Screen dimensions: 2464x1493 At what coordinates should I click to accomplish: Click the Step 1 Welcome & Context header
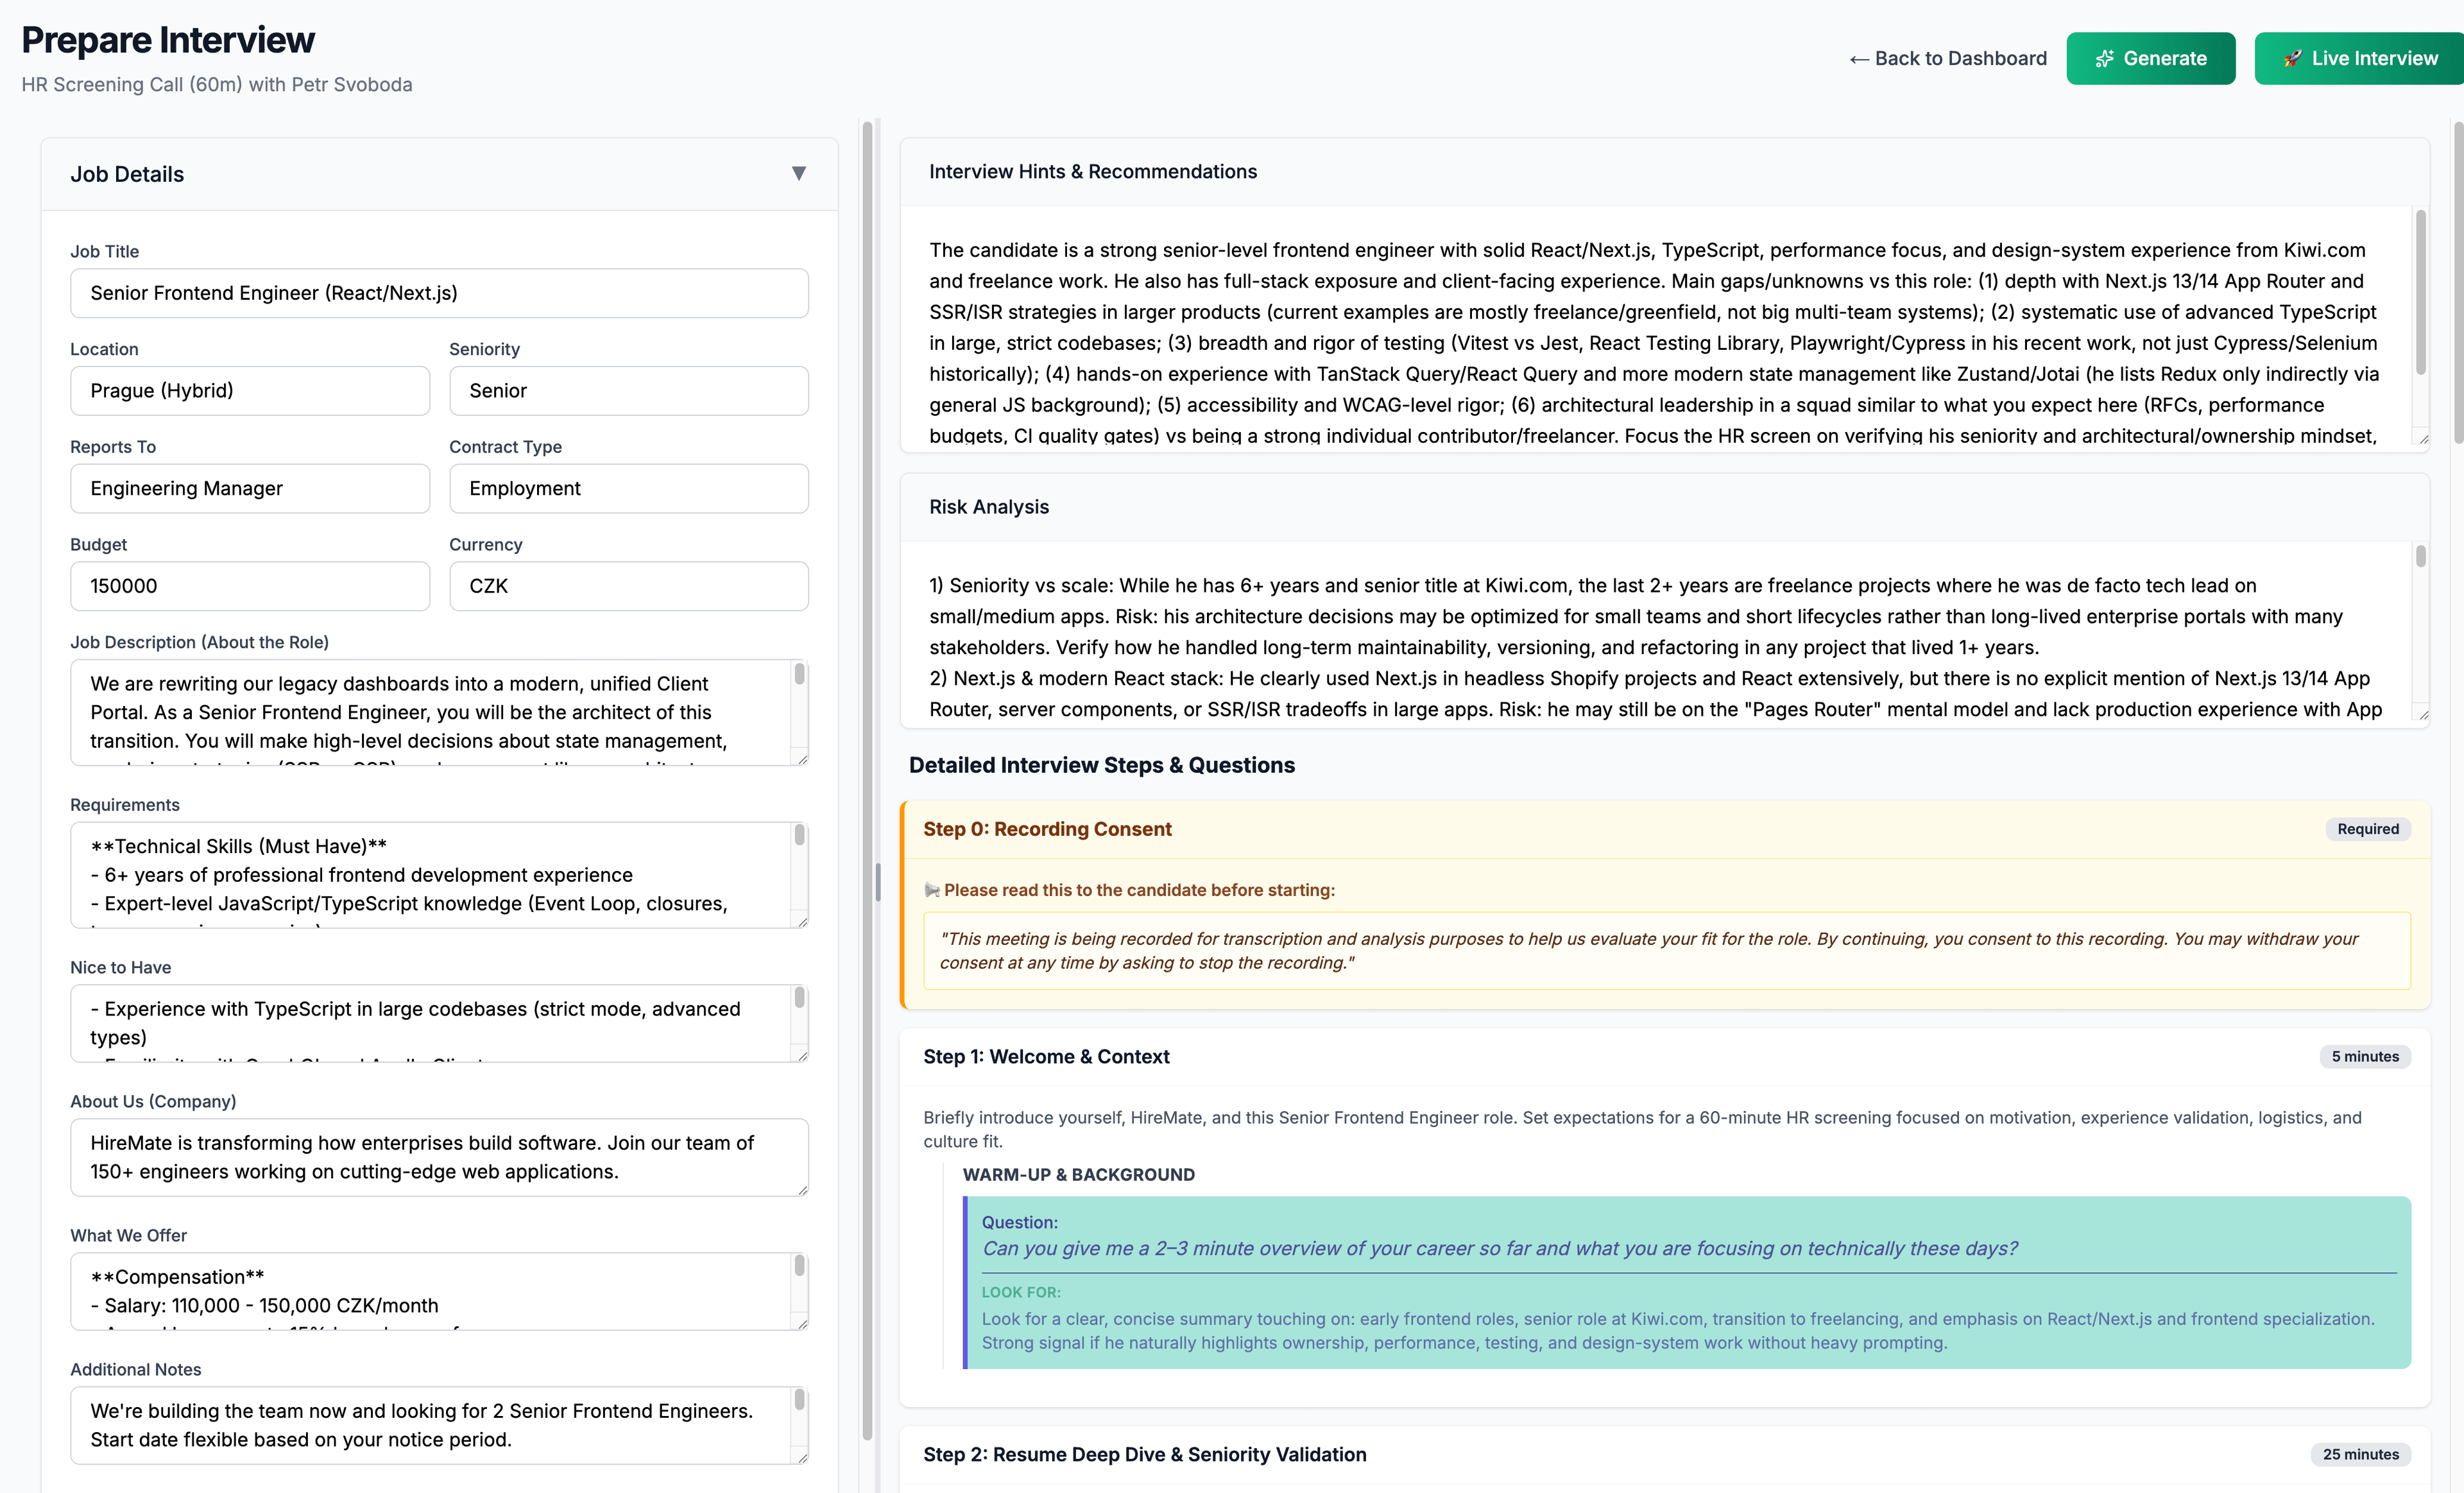[x=1046, y=1057]
